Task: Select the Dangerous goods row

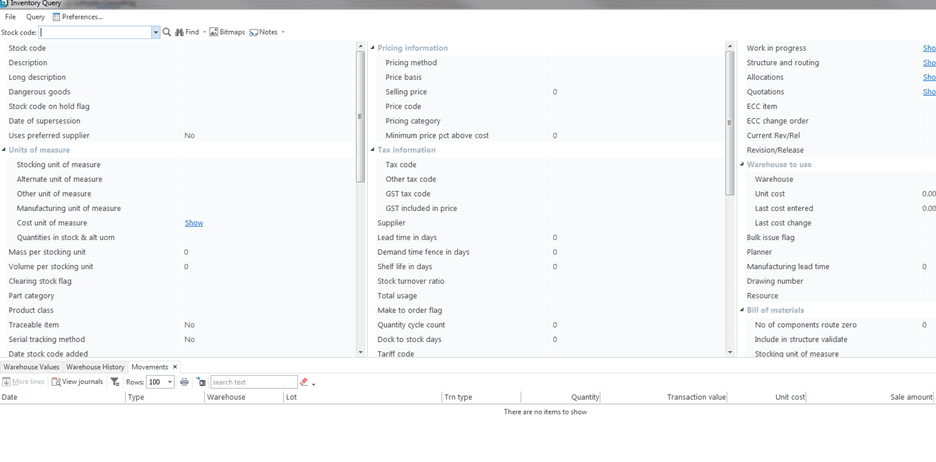Action: pos(181,92)
